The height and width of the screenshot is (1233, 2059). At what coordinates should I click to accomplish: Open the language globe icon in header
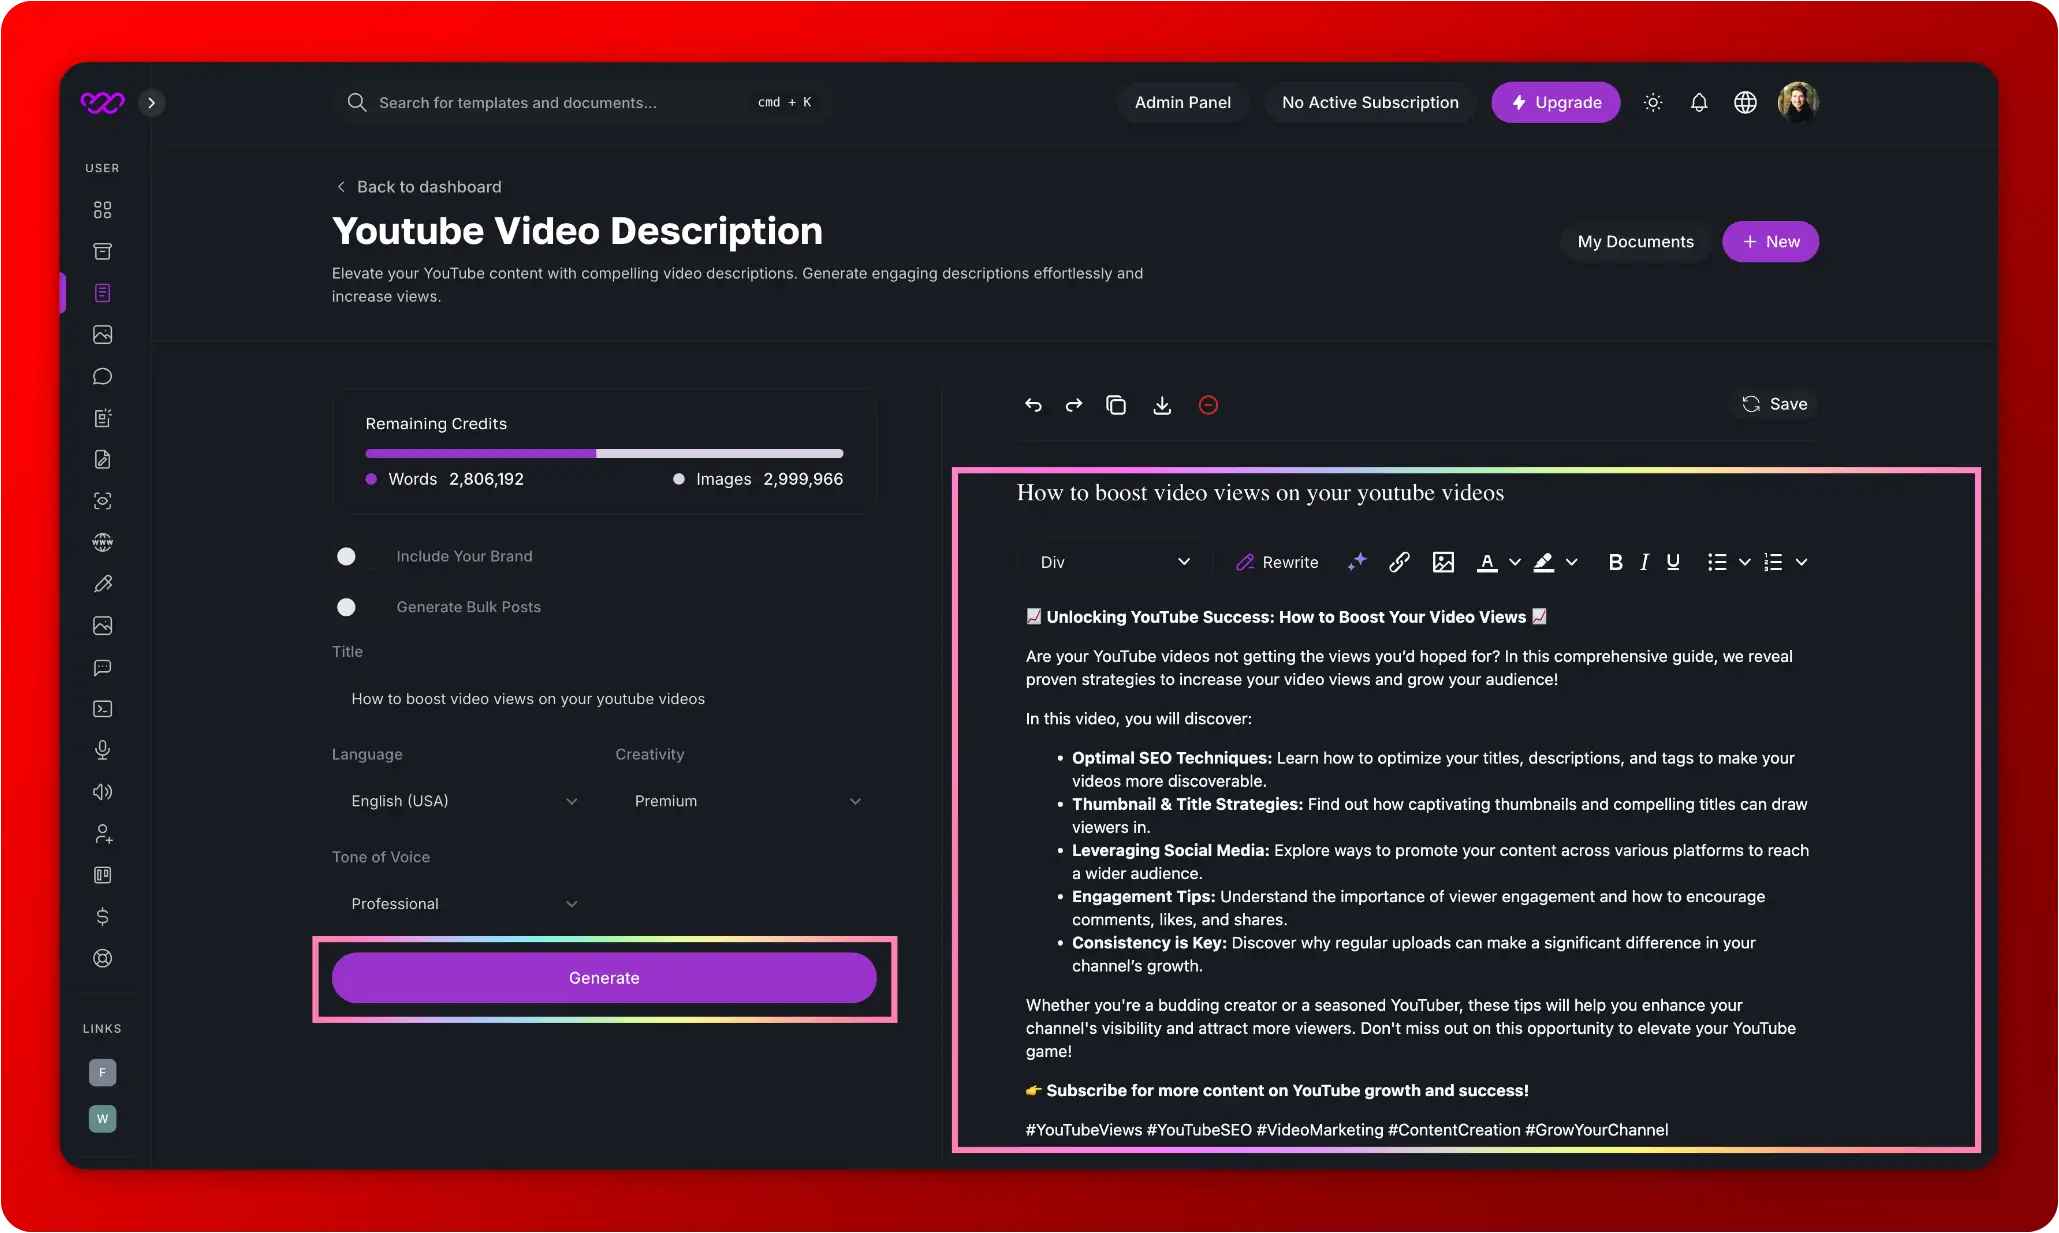[1745, 102]
